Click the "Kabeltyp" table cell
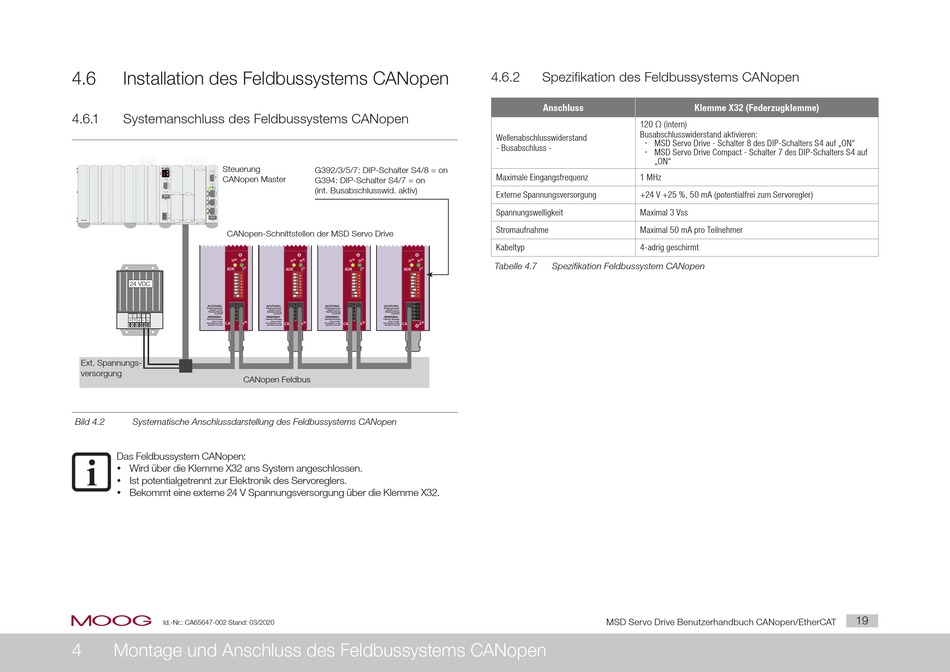 [563, 248]
